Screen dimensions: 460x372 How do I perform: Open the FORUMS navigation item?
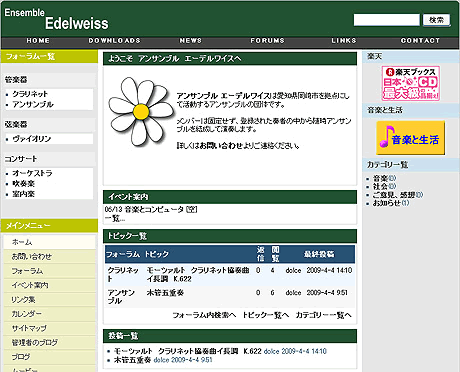(x=267, y=41)
